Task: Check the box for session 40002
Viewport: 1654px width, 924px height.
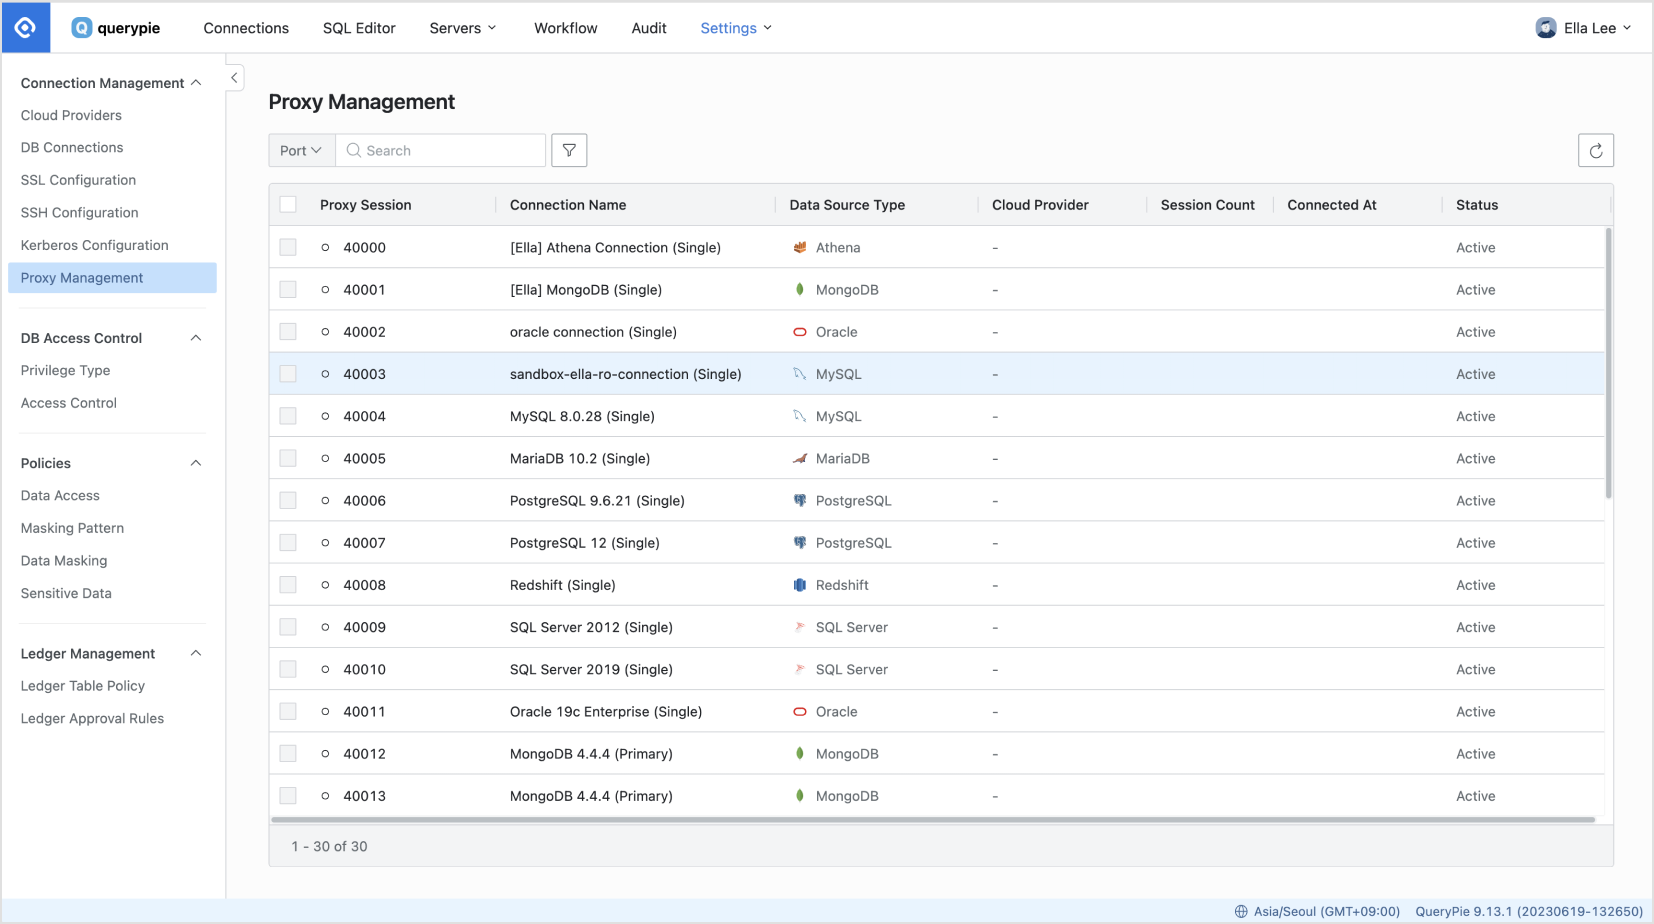Action: (288, 332)
